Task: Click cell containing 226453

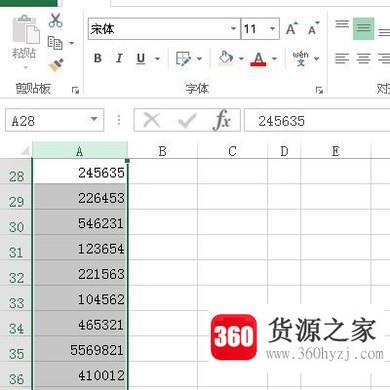Action: (80, 197)
